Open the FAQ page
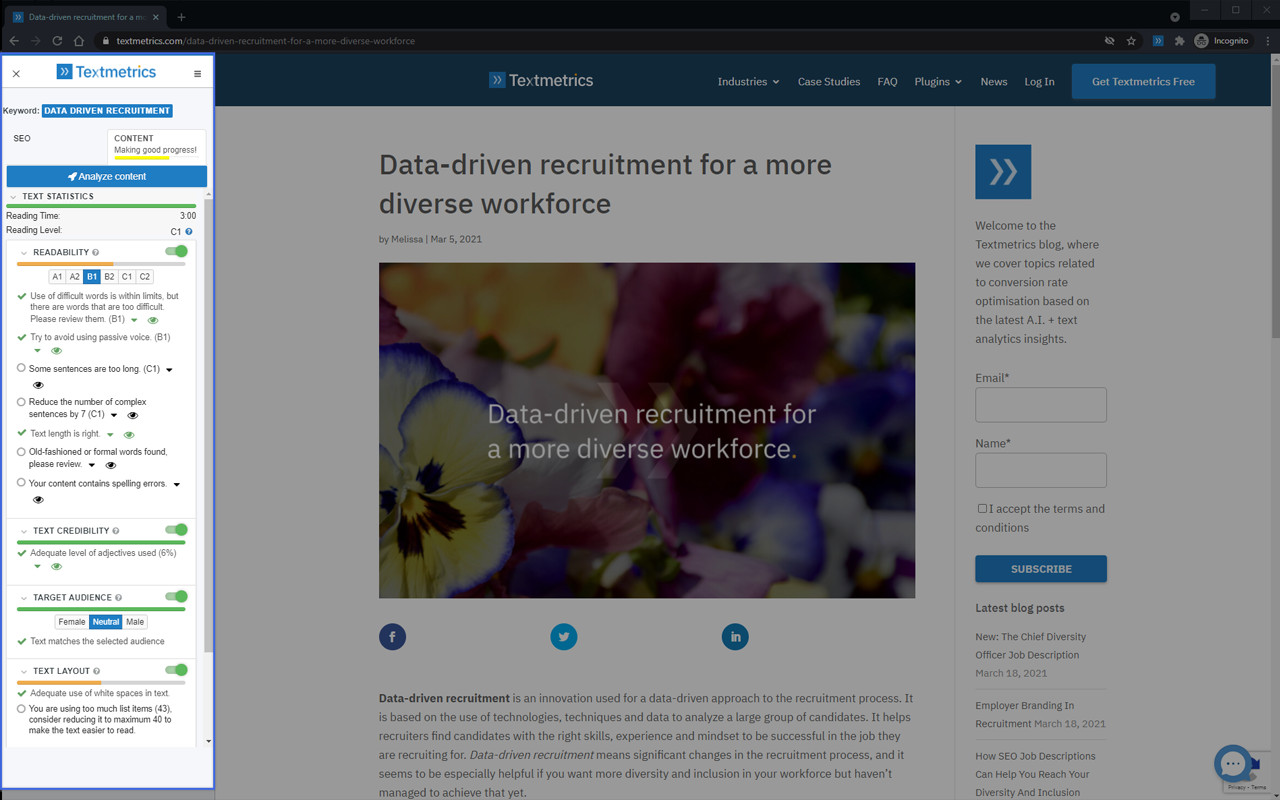The height and width of the screenshot is (800, 1280). [x=887, y=82]
